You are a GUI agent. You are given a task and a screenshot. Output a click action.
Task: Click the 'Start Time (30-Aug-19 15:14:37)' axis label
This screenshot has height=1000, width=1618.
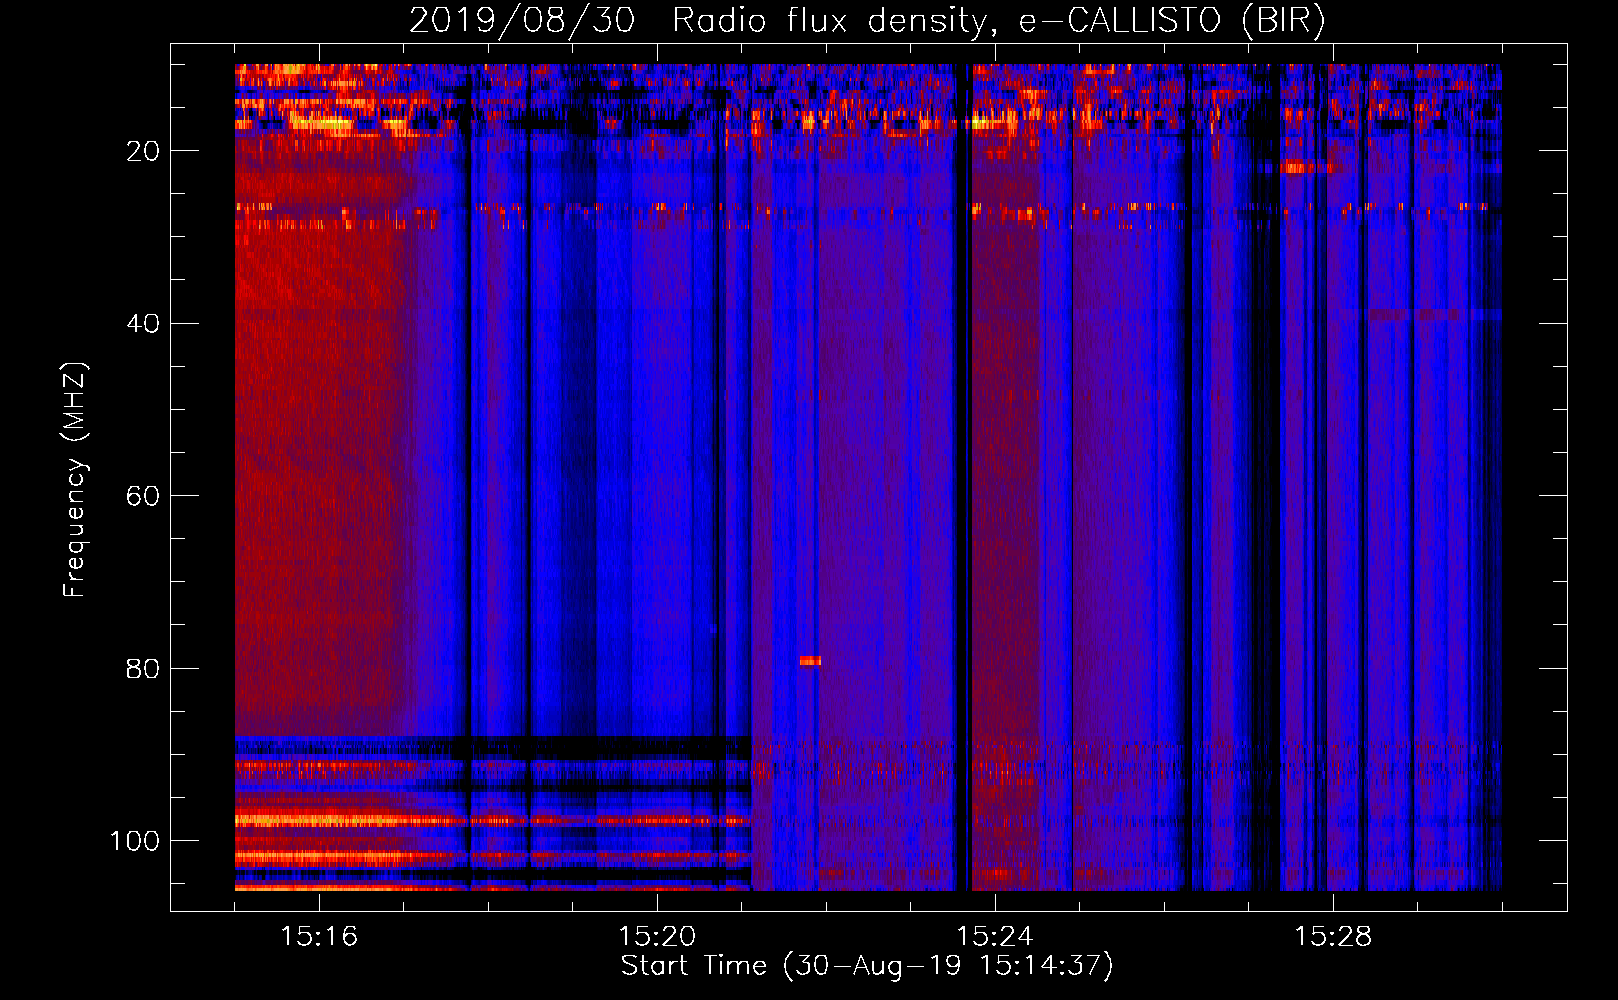click(867, 966)
